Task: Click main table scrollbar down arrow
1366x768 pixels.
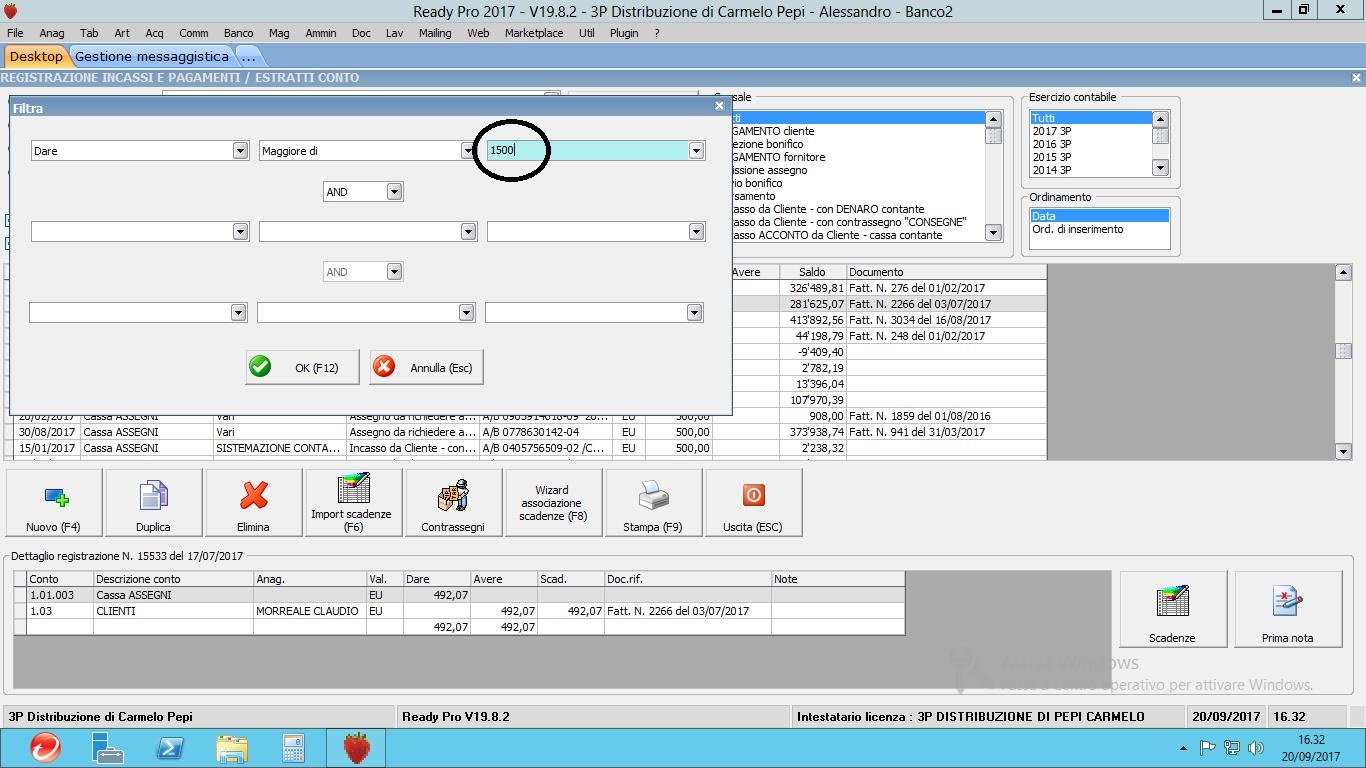Action: click(1343, 452)
